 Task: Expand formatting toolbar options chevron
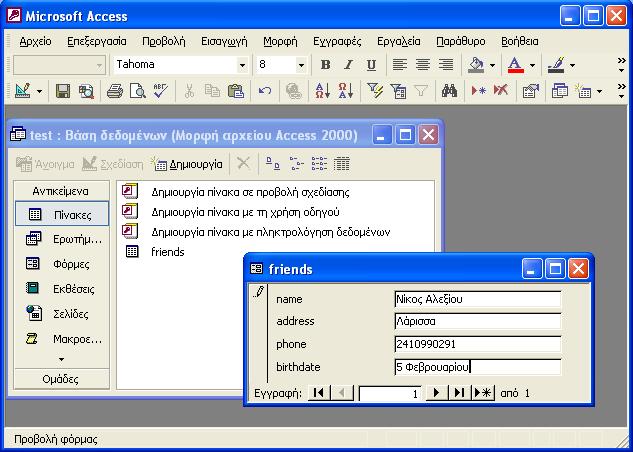coord(621,65)
